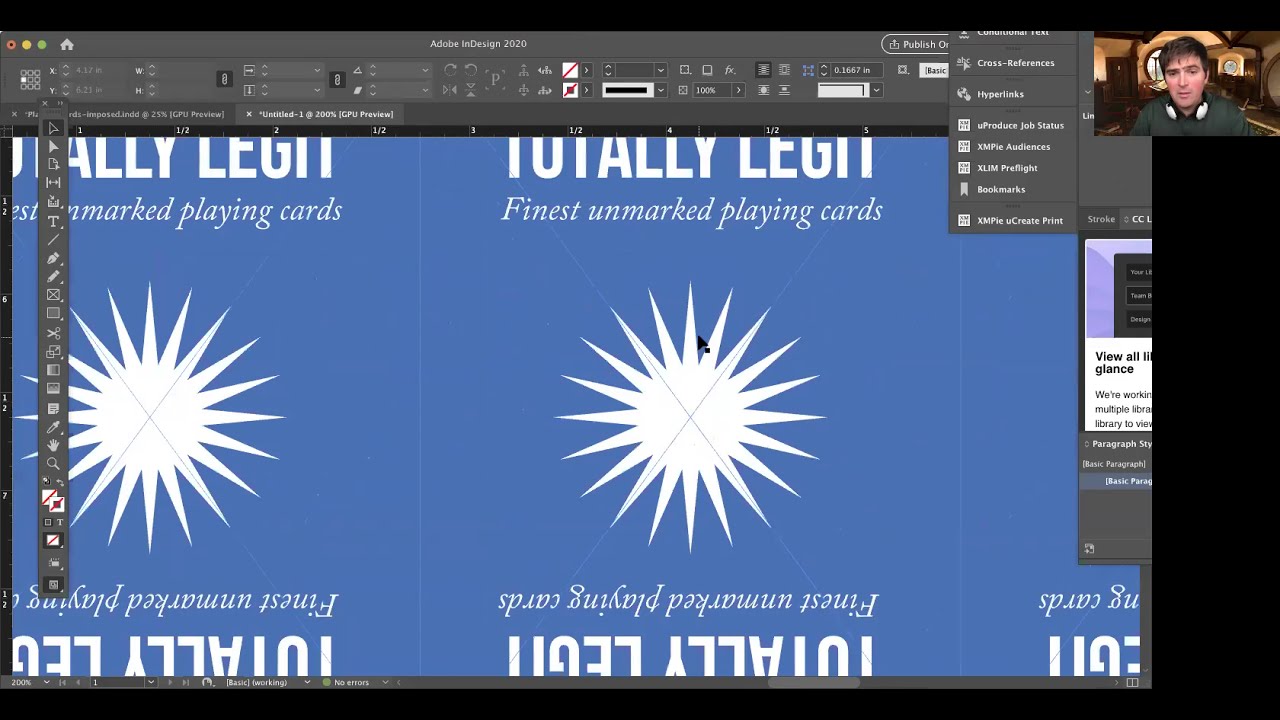This screenshot has width=1280, height=720.
Task: Swap fill and stroke arrow in Tools panel
Action: (x=60, y=483)
